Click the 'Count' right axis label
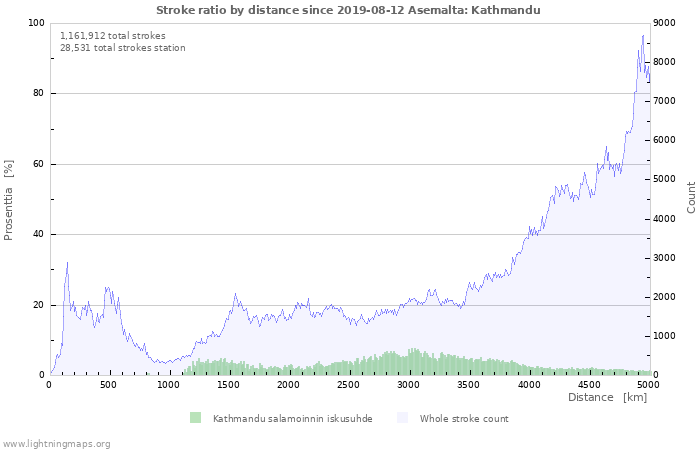This screenshot has height=450, width=700. tap(691, 197)
